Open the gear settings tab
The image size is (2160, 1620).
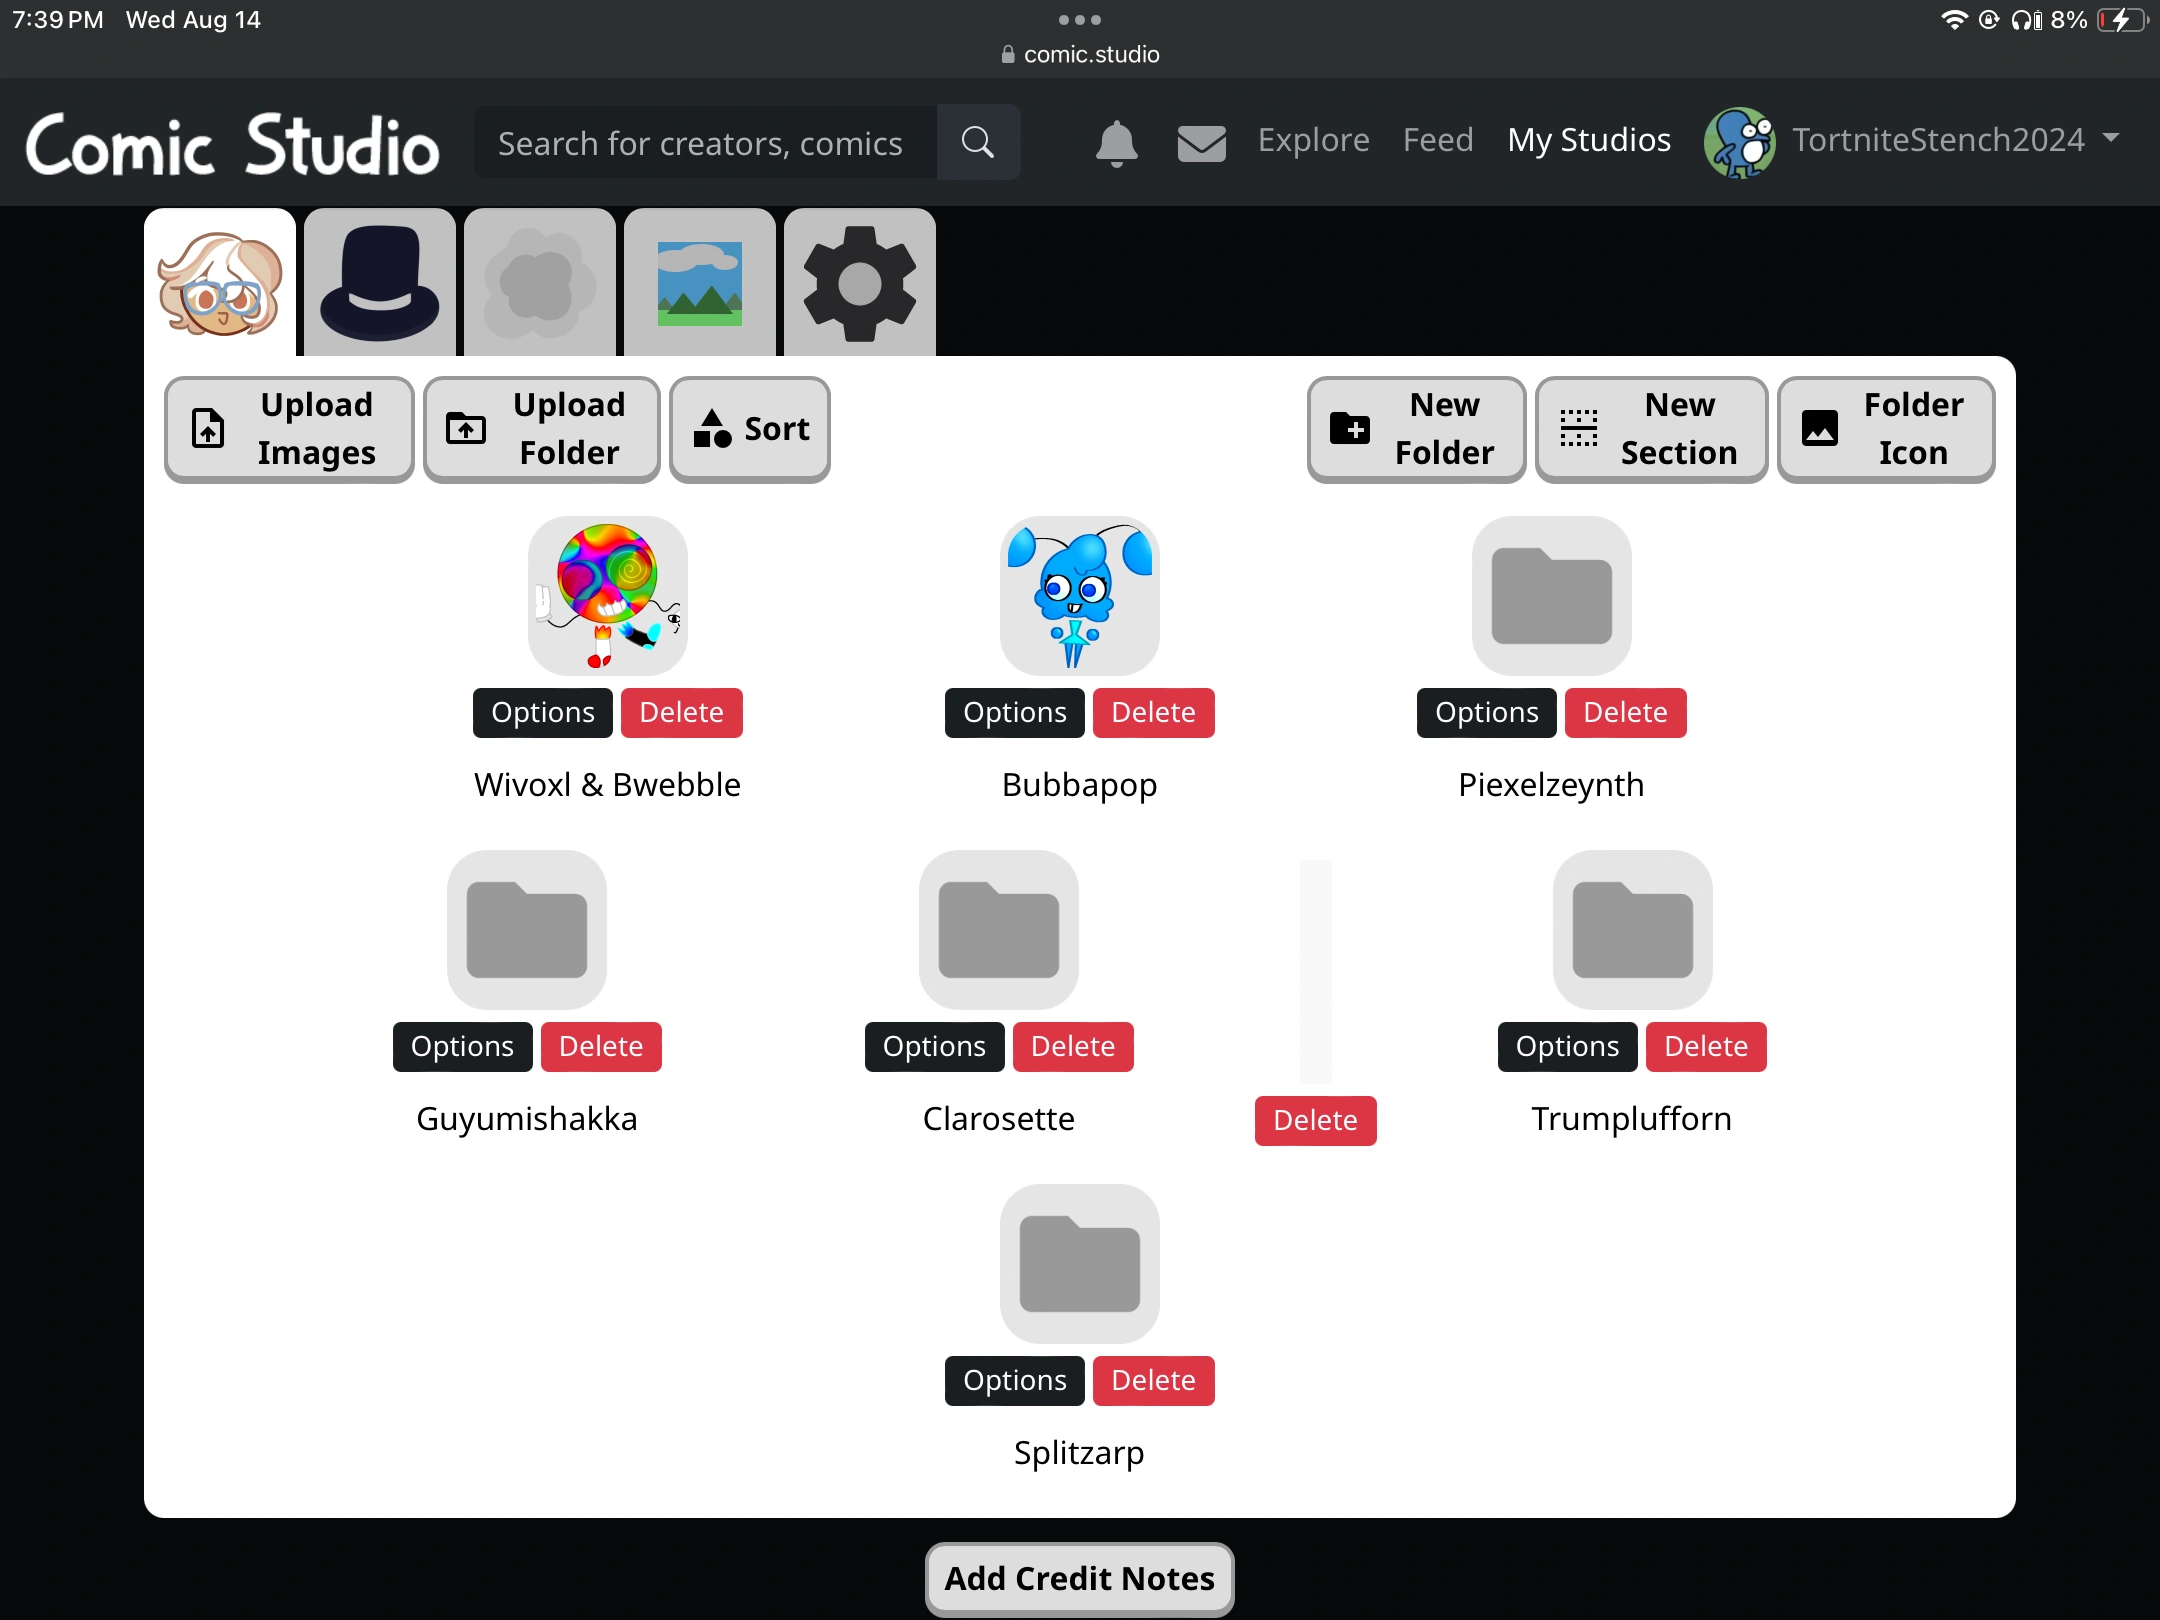pyautogui.click(x=860, y=283)
